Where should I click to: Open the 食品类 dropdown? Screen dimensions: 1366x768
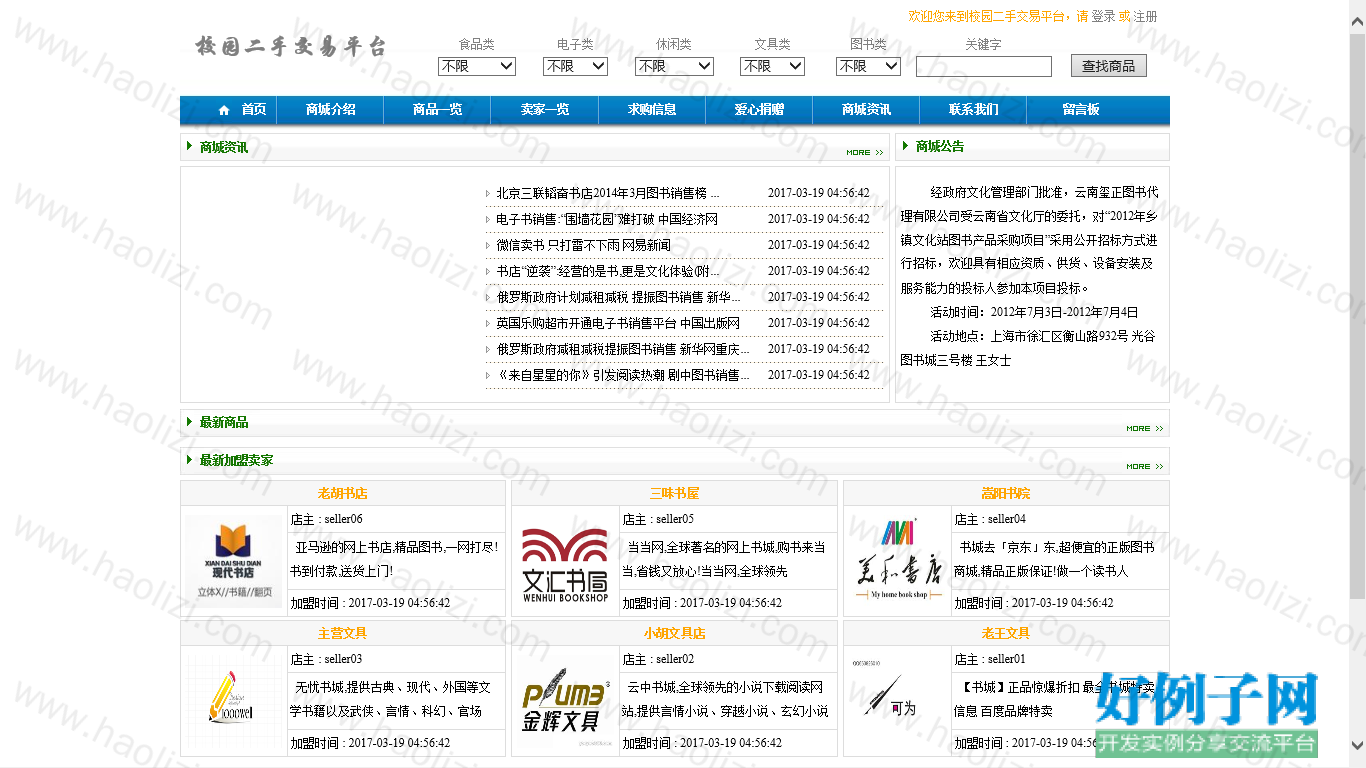pos(477,66)
